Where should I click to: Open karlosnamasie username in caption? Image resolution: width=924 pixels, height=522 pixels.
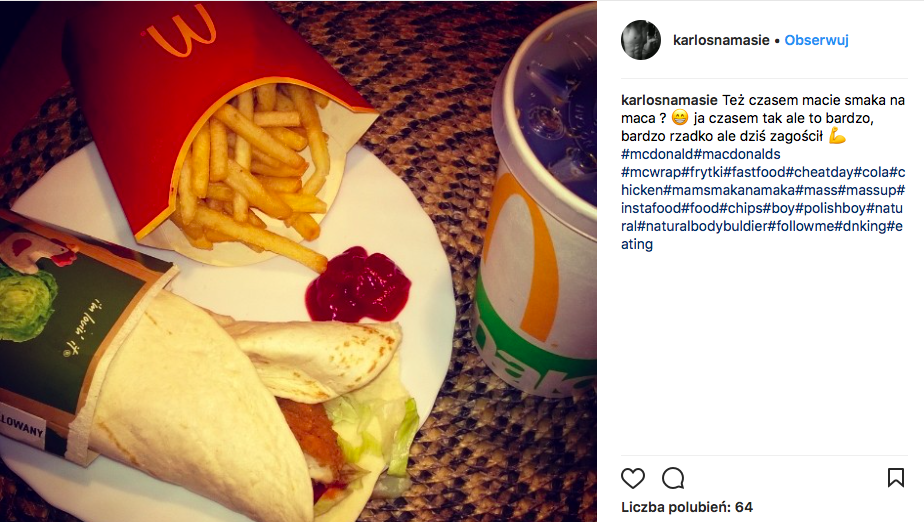click(669, 100)
